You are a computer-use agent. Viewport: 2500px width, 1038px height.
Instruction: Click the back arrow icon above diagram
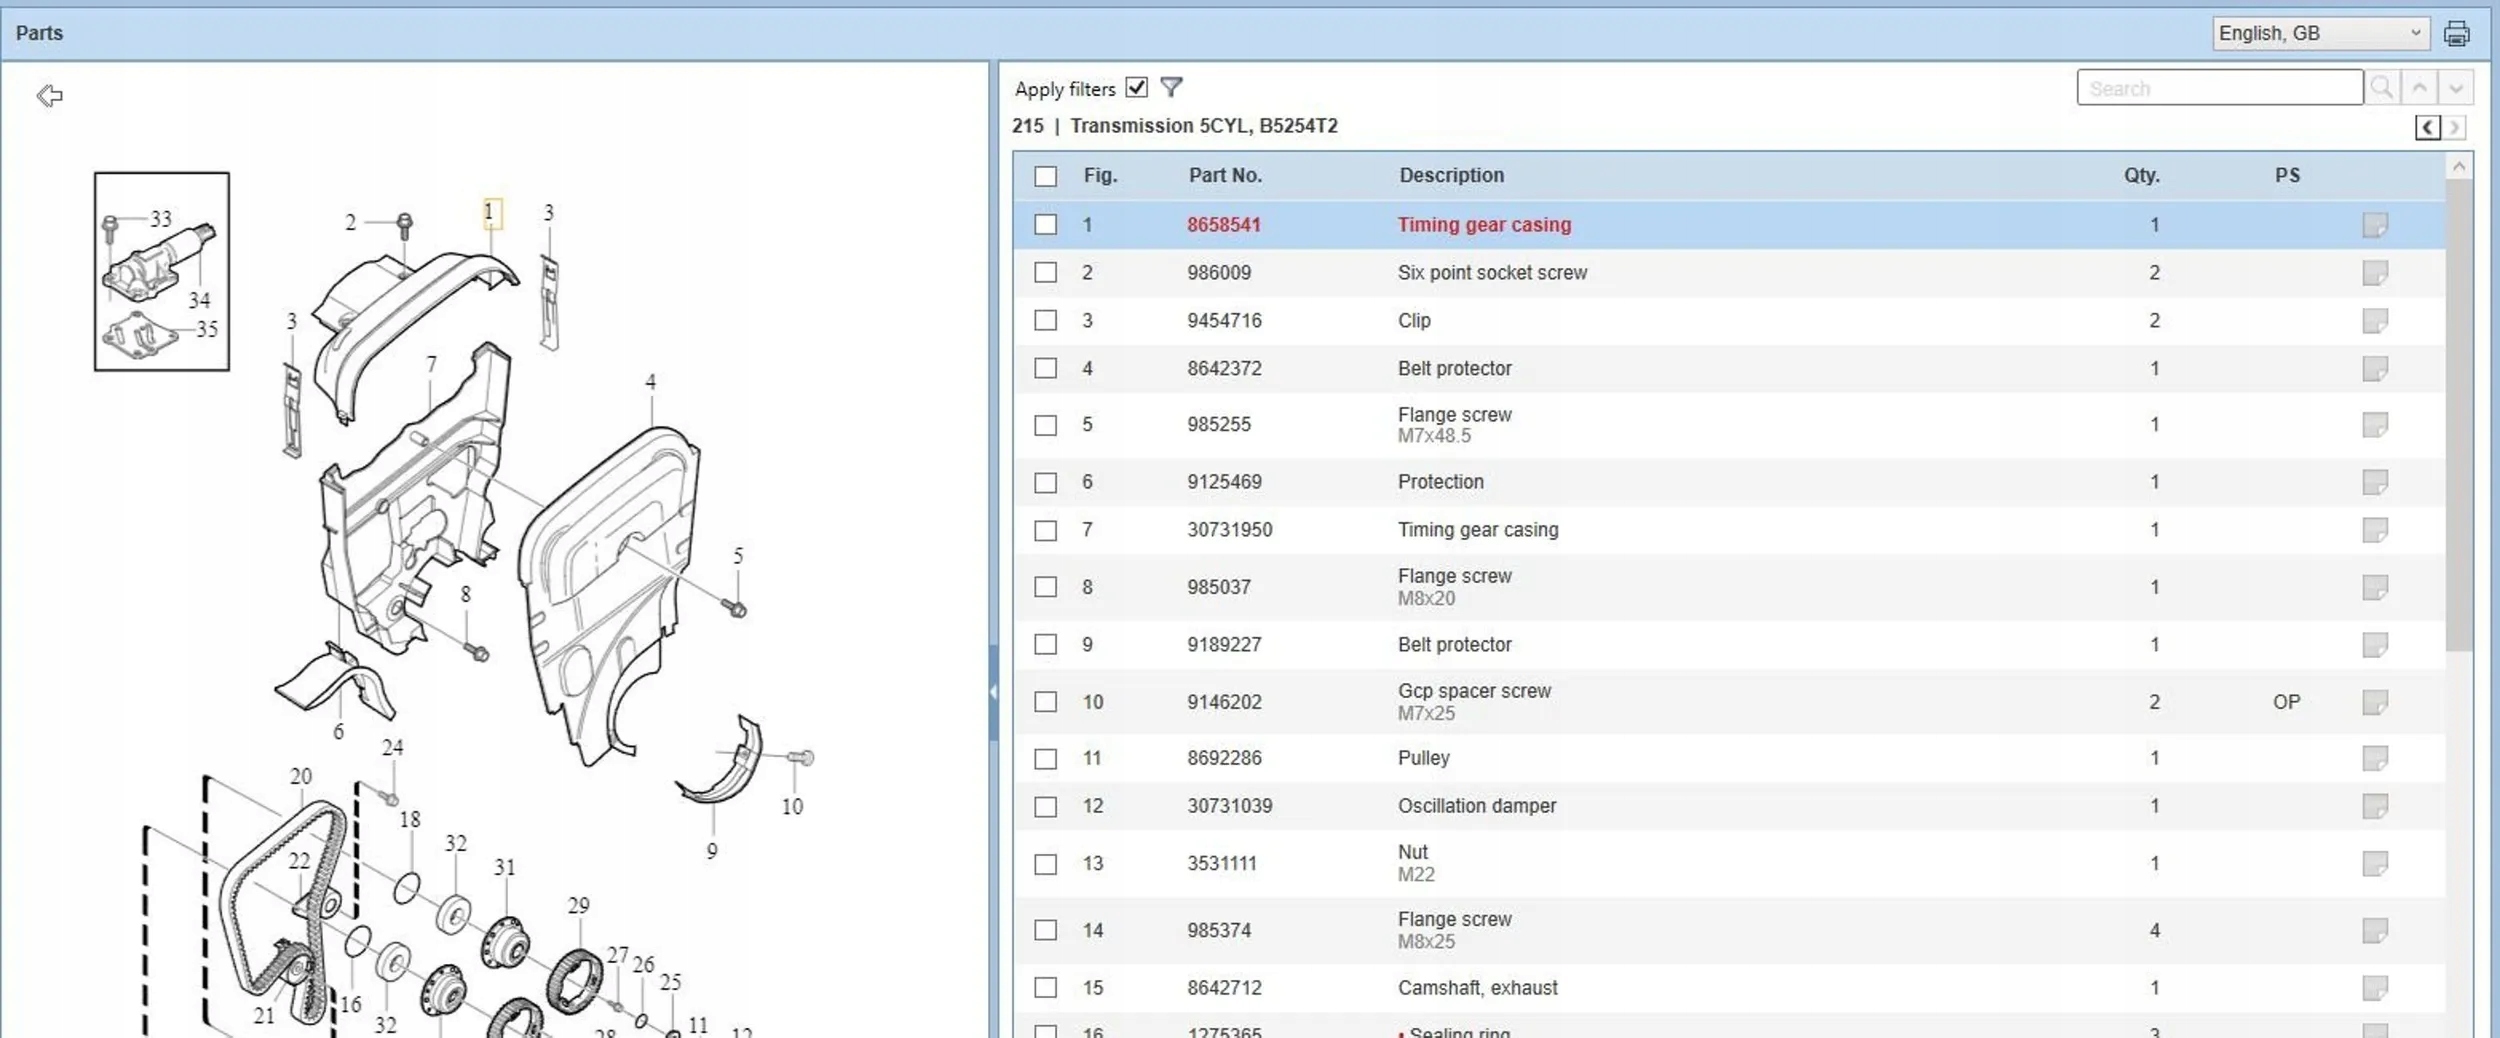click(x=49, y=96)
